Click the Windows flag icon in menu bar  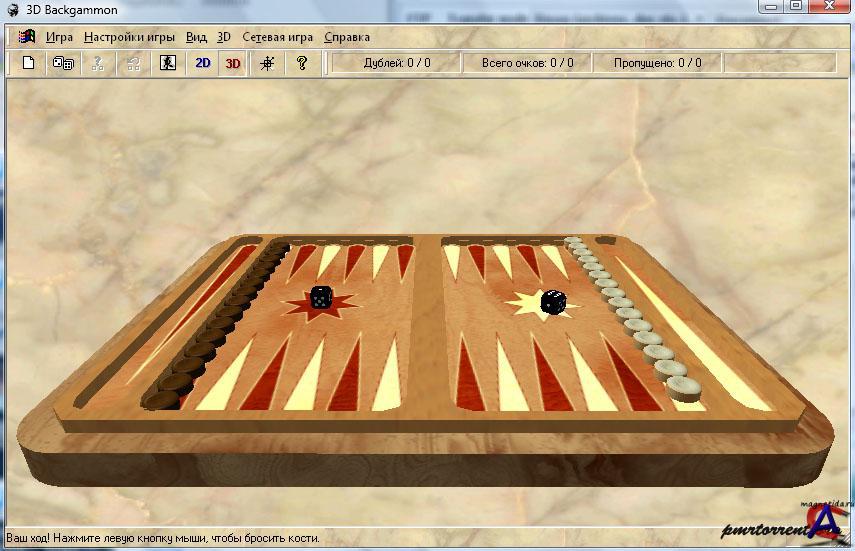click(x=26, y=37)
